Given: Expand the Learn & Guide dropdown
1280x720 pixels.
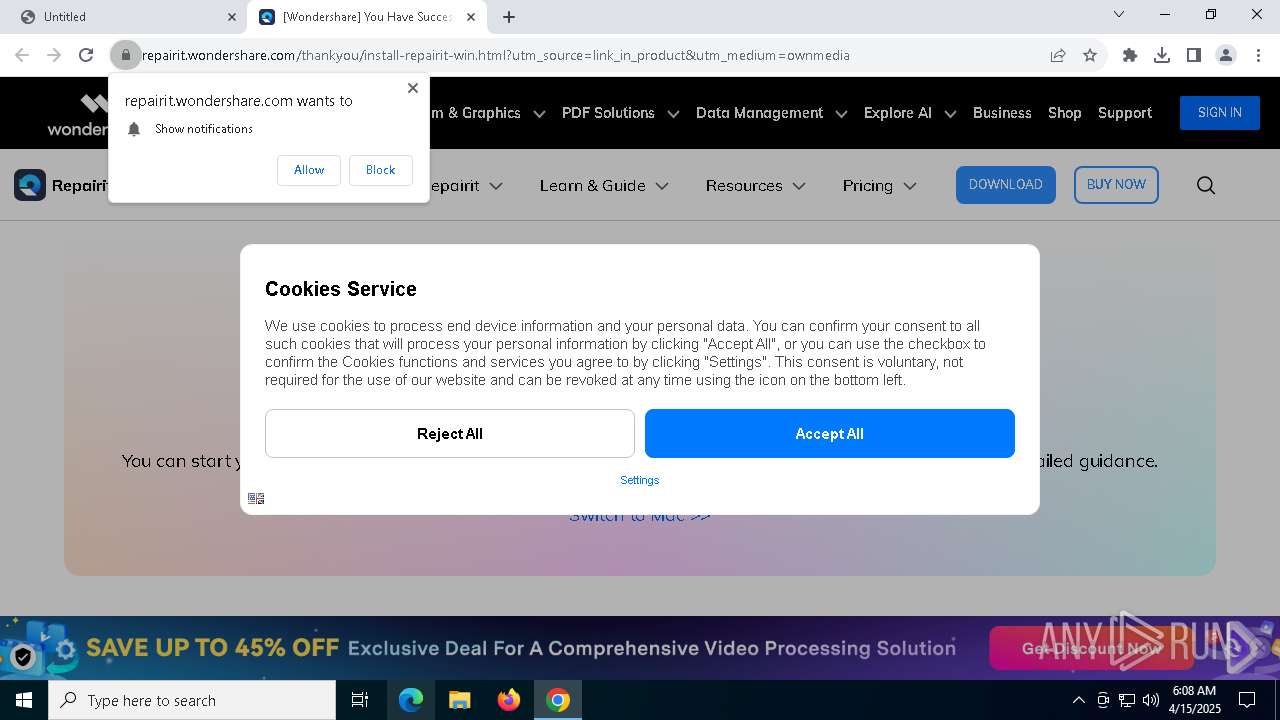Looking at the screenshot, I should pyautogui.click(x=604, y=185).
